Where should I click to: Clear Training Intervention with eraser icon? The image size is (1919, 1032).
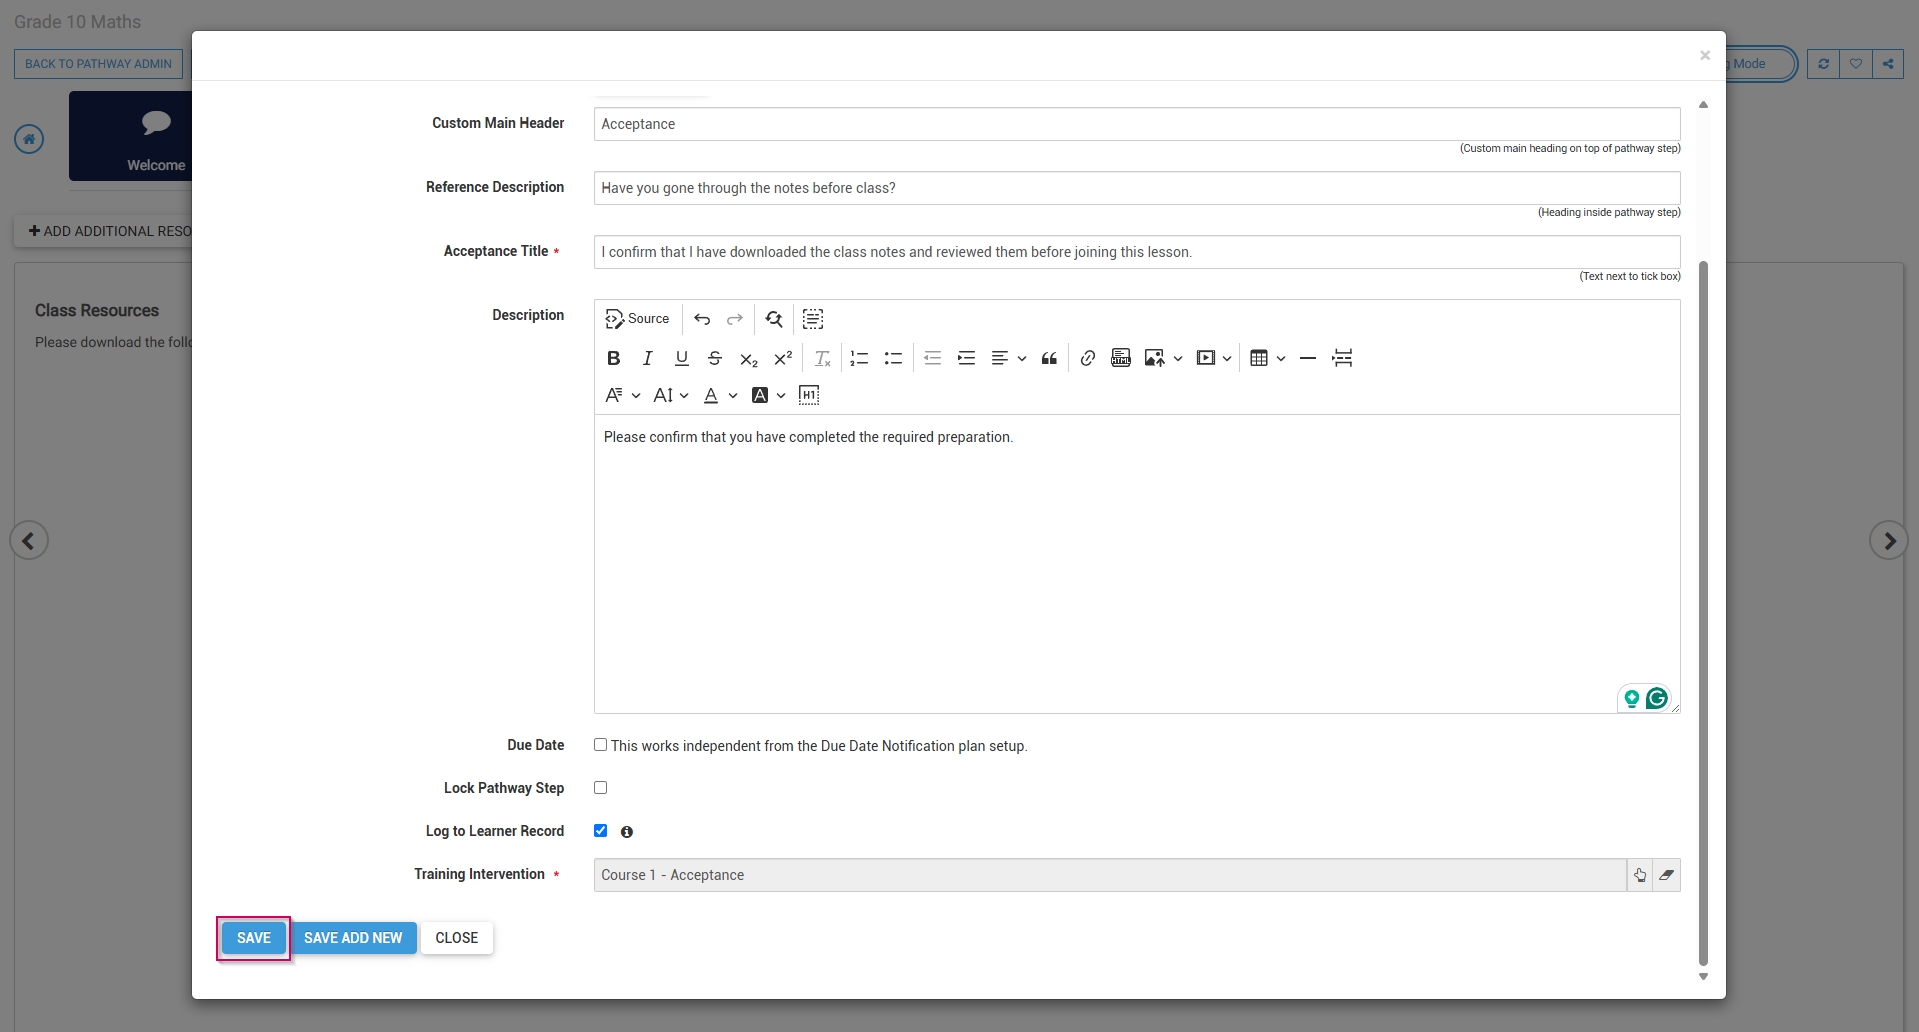pyautogui.click(x=1667, y=875)
